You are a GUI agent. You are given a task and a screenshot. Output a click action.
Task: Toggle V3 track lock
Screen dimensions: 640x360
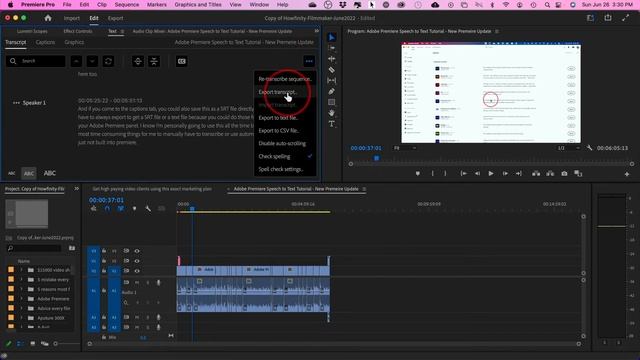(104, 251)
